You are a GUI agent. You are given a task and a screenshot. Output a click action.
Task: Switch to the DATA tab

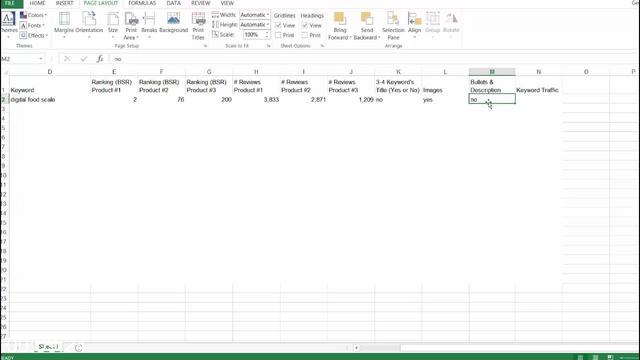coord(173,3)
